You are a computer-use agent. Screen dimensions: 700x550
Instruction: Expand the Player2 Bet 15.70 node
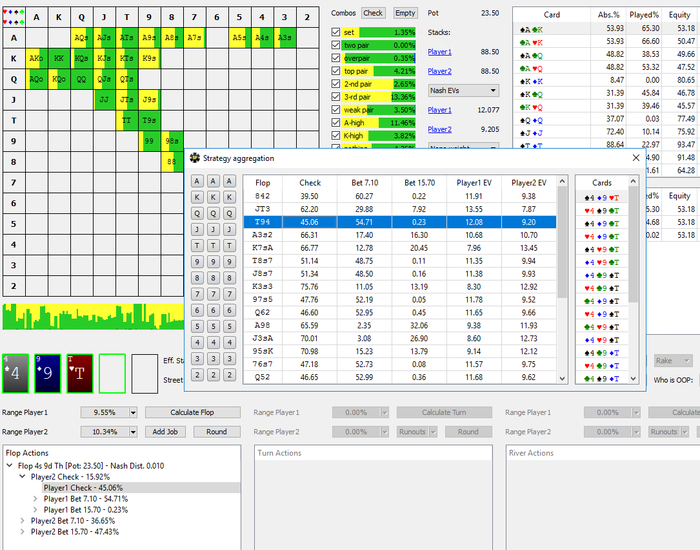tap(22, 532)
